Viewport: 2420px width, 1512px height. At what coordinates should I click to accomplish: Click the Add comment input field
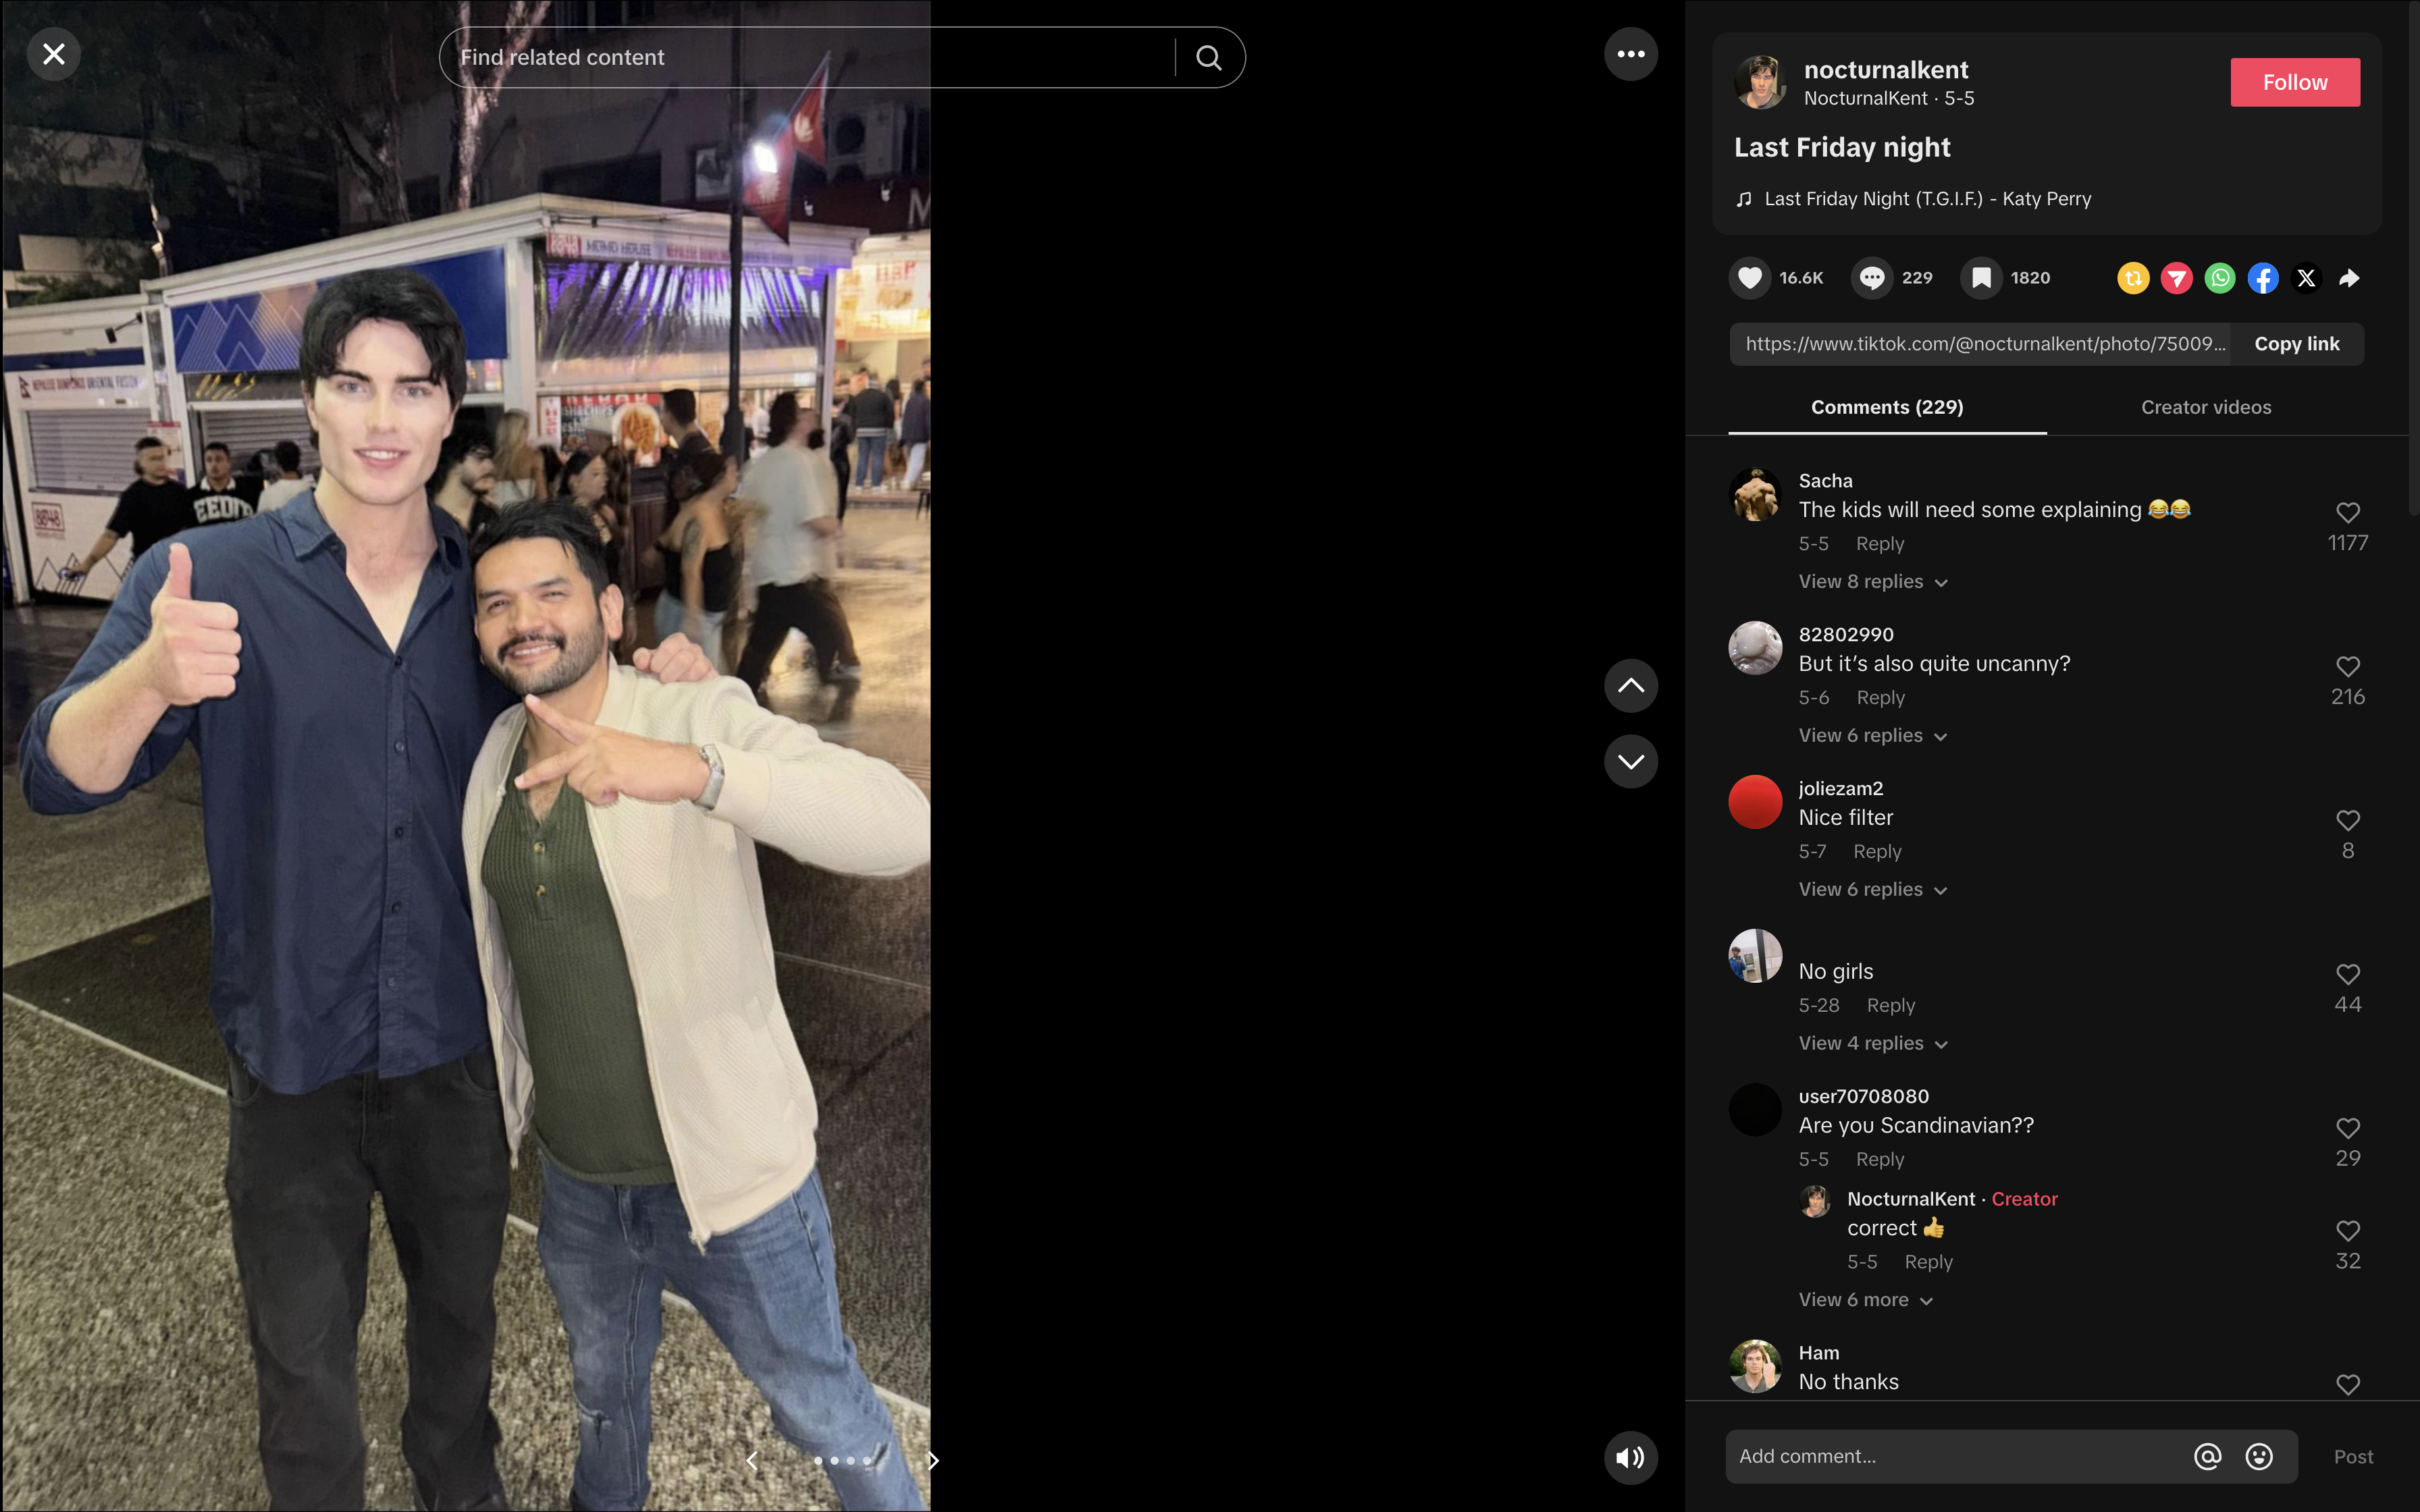click(1950, 1456)
